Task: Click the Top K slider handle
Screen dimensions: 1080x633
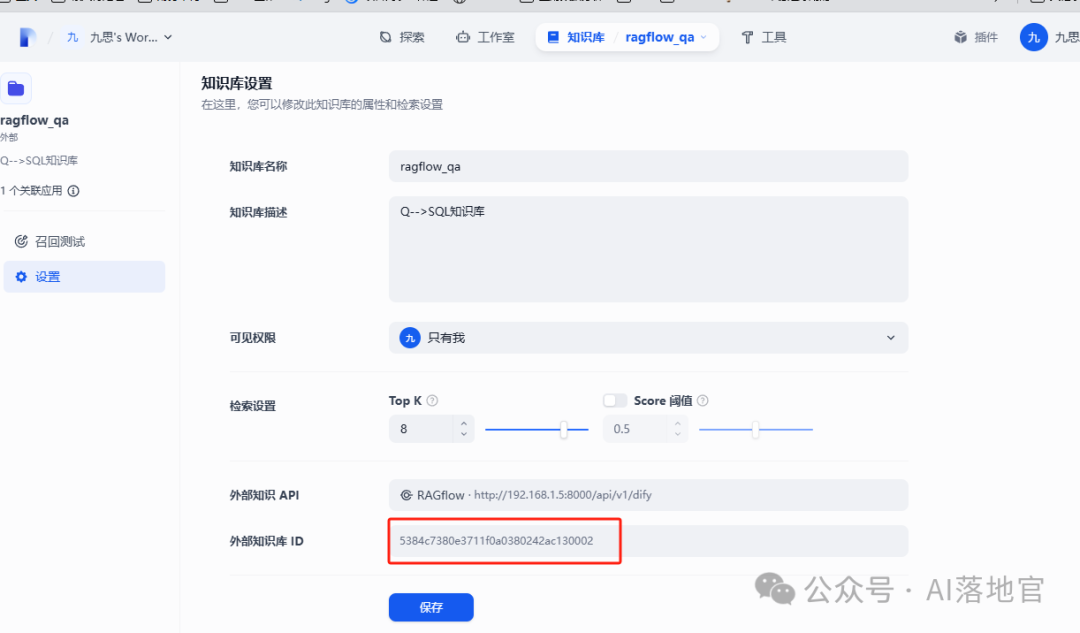Action: tap(563, 430)
